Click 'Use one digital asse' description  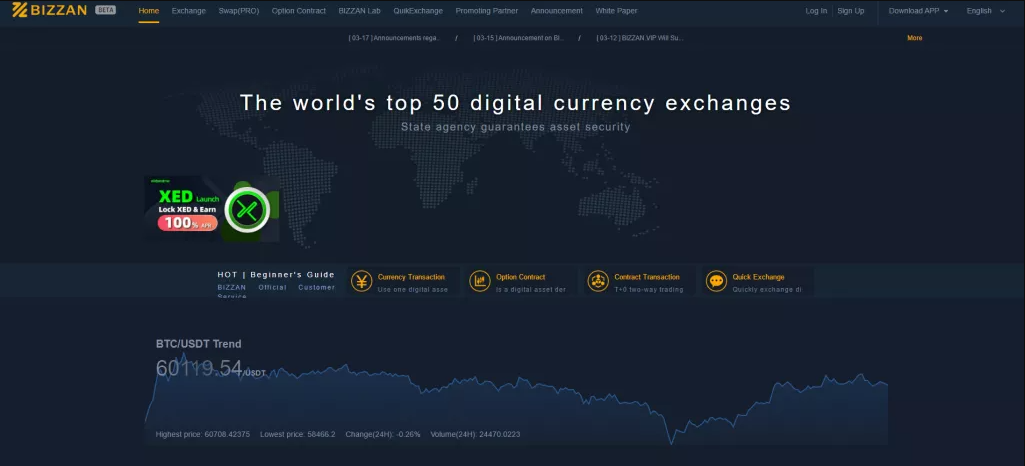coord(412,290)
